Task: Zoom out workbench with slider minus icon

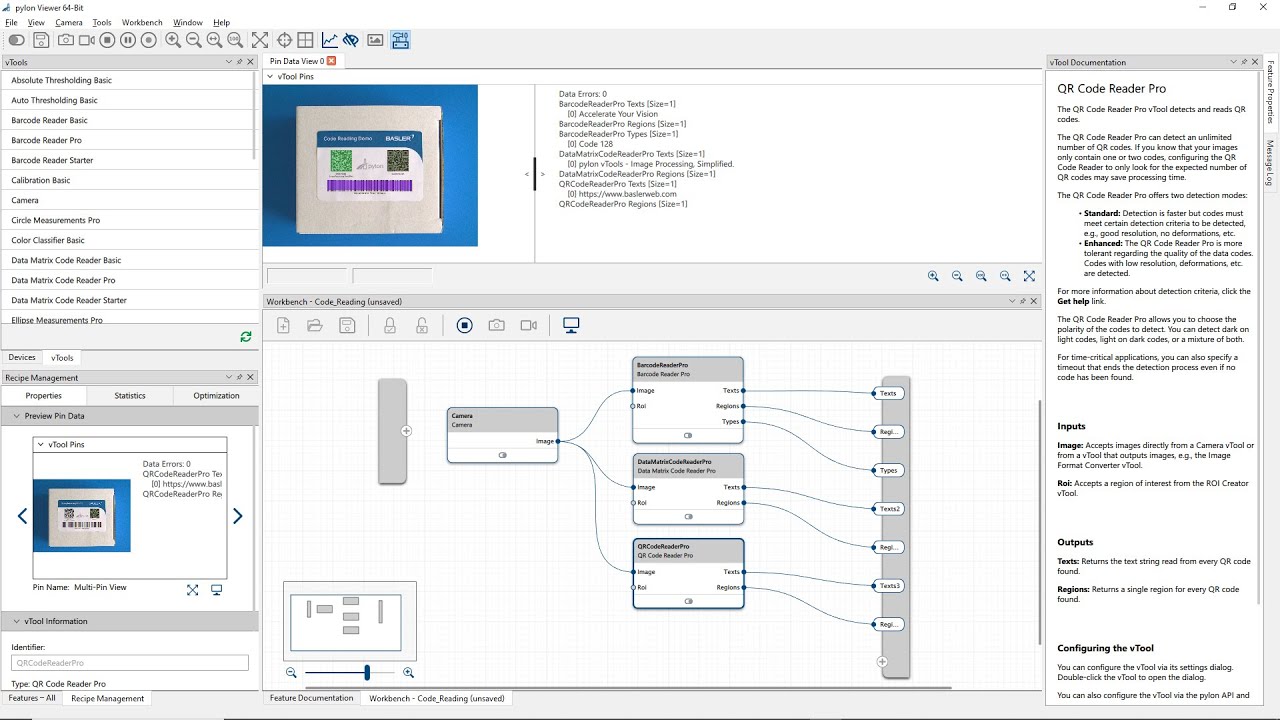Action: coord(291,673)
